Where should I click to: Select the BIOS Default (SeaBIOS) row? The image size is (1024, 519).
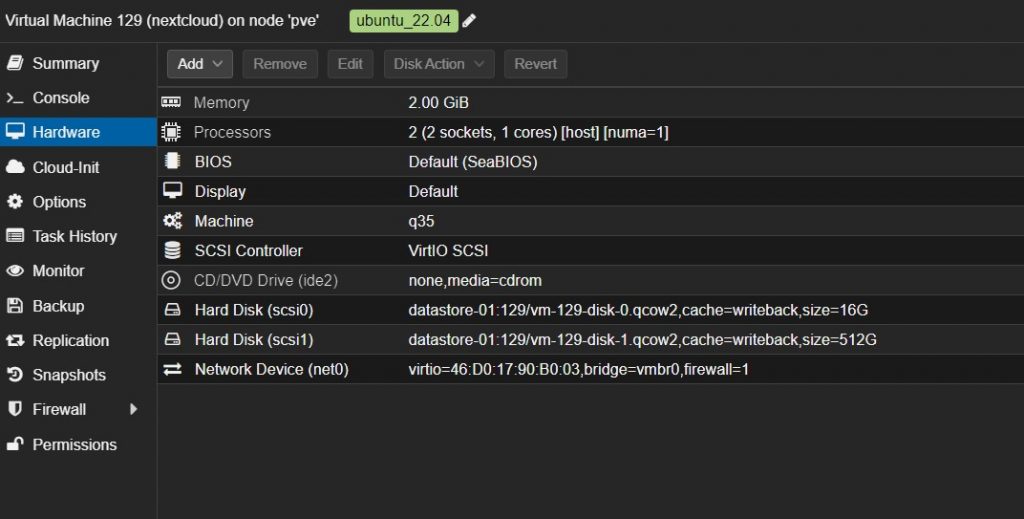[x=590, y=162]
